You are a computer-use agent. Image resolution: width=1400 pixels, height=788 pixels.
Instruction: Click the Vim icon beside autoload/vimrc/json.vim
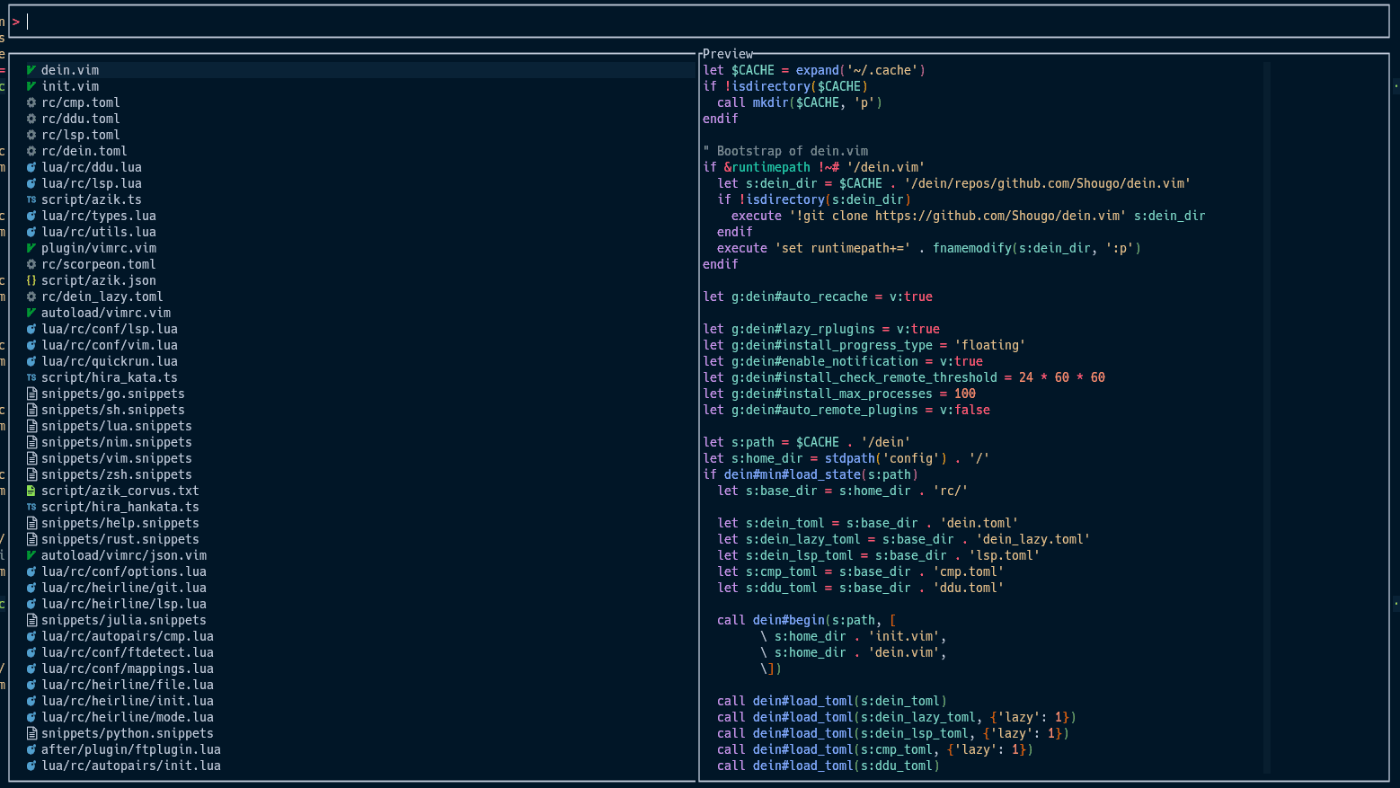coord(31,555)
